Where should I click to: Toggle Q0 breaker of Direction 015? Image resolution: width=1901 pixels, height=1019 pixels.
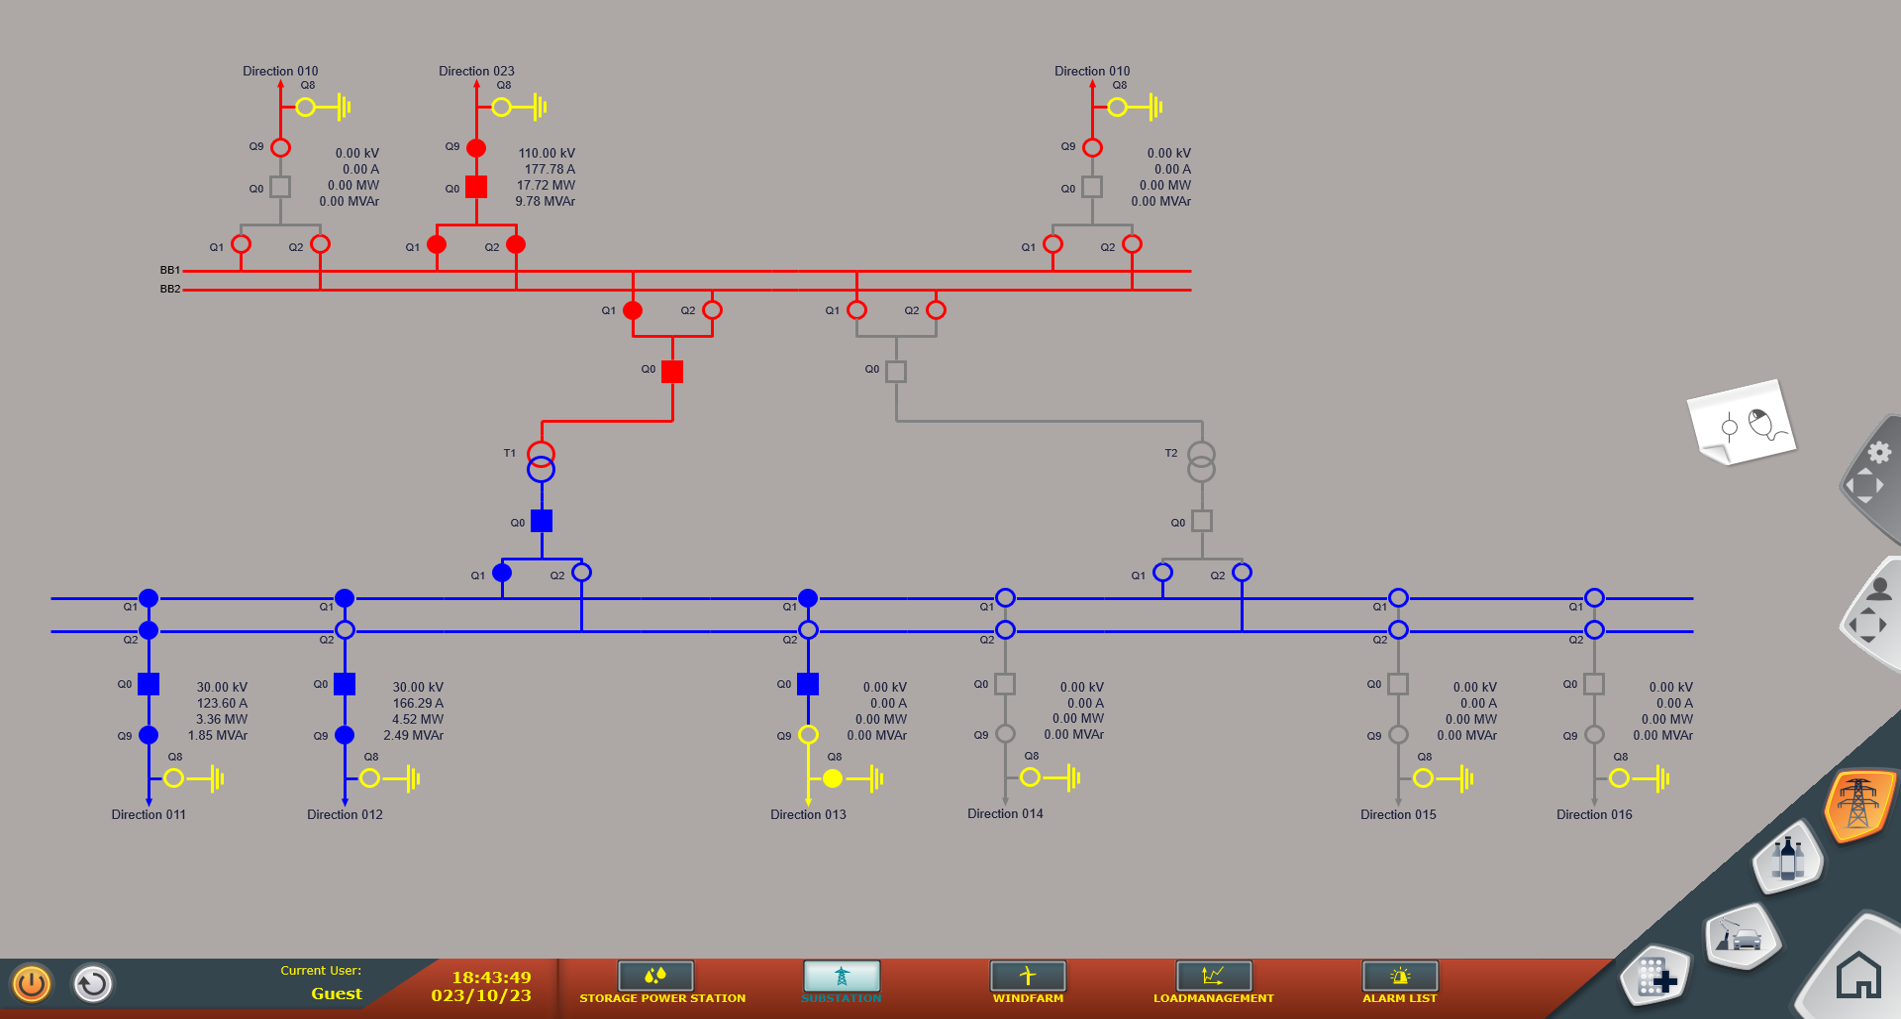pyautogui.click(x=1399, y=684)
